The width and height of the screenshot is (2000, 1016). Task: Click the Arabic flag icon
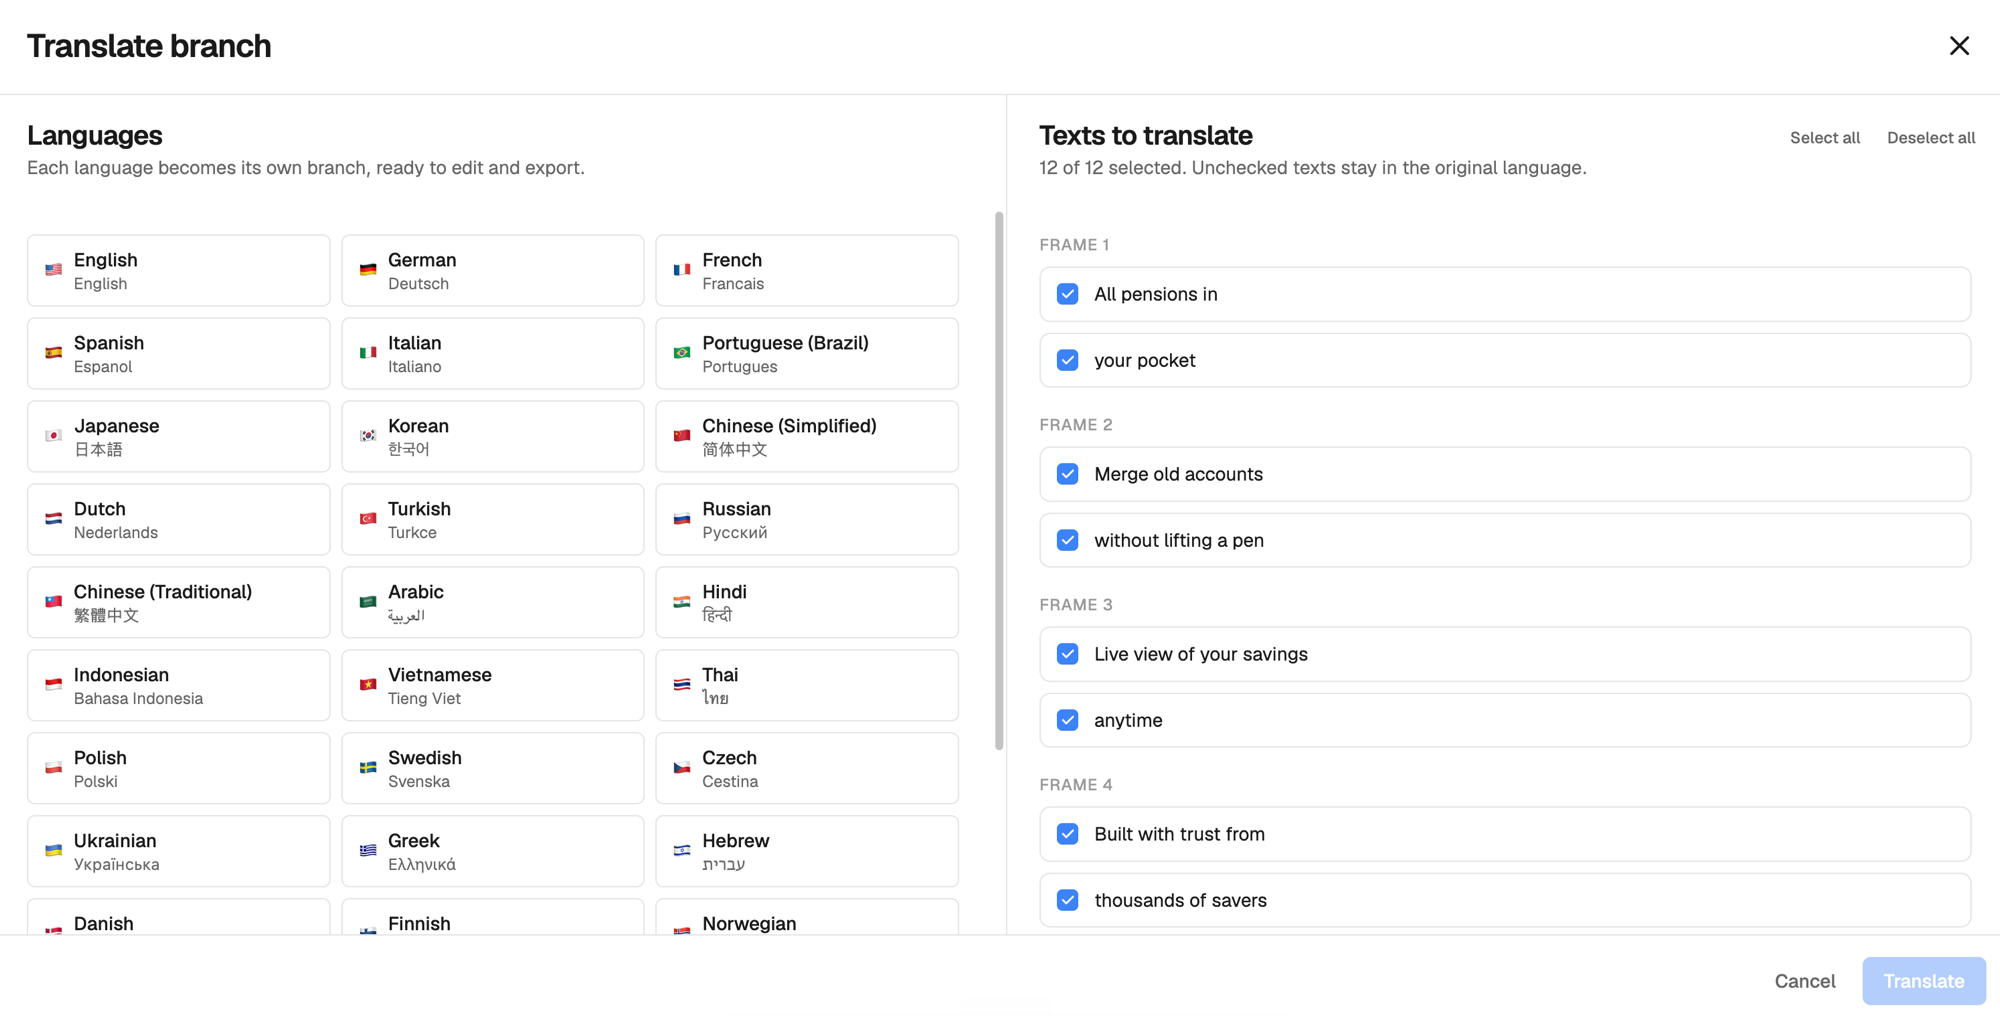pyautogui.click(x=368, y=602)
